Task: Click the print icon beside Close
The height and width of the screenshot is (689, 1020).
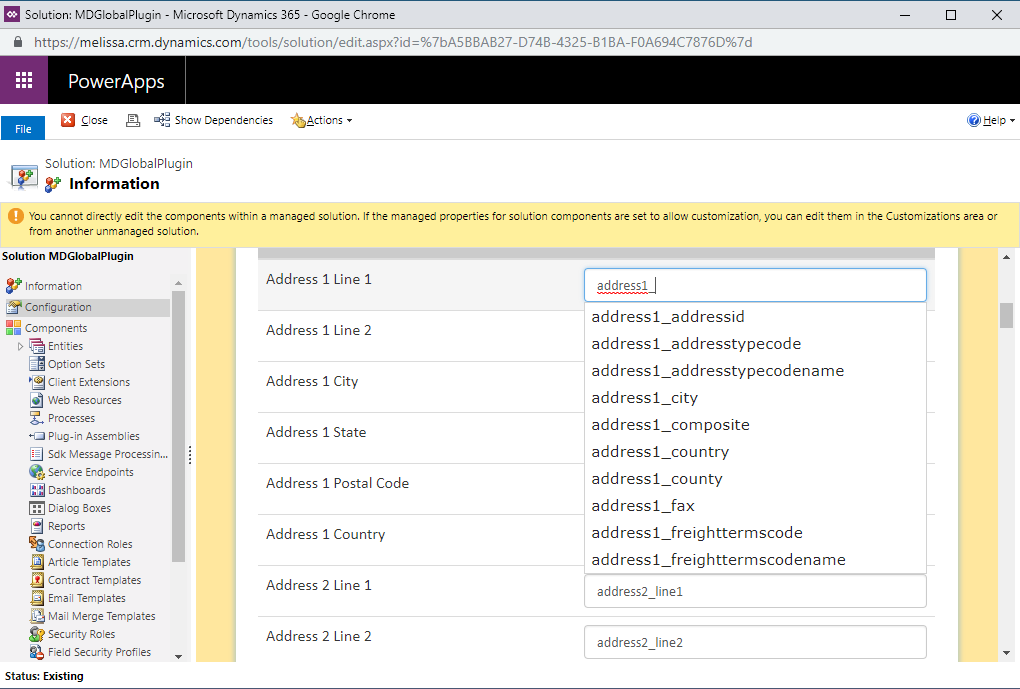Action: (x=133, y=120)
